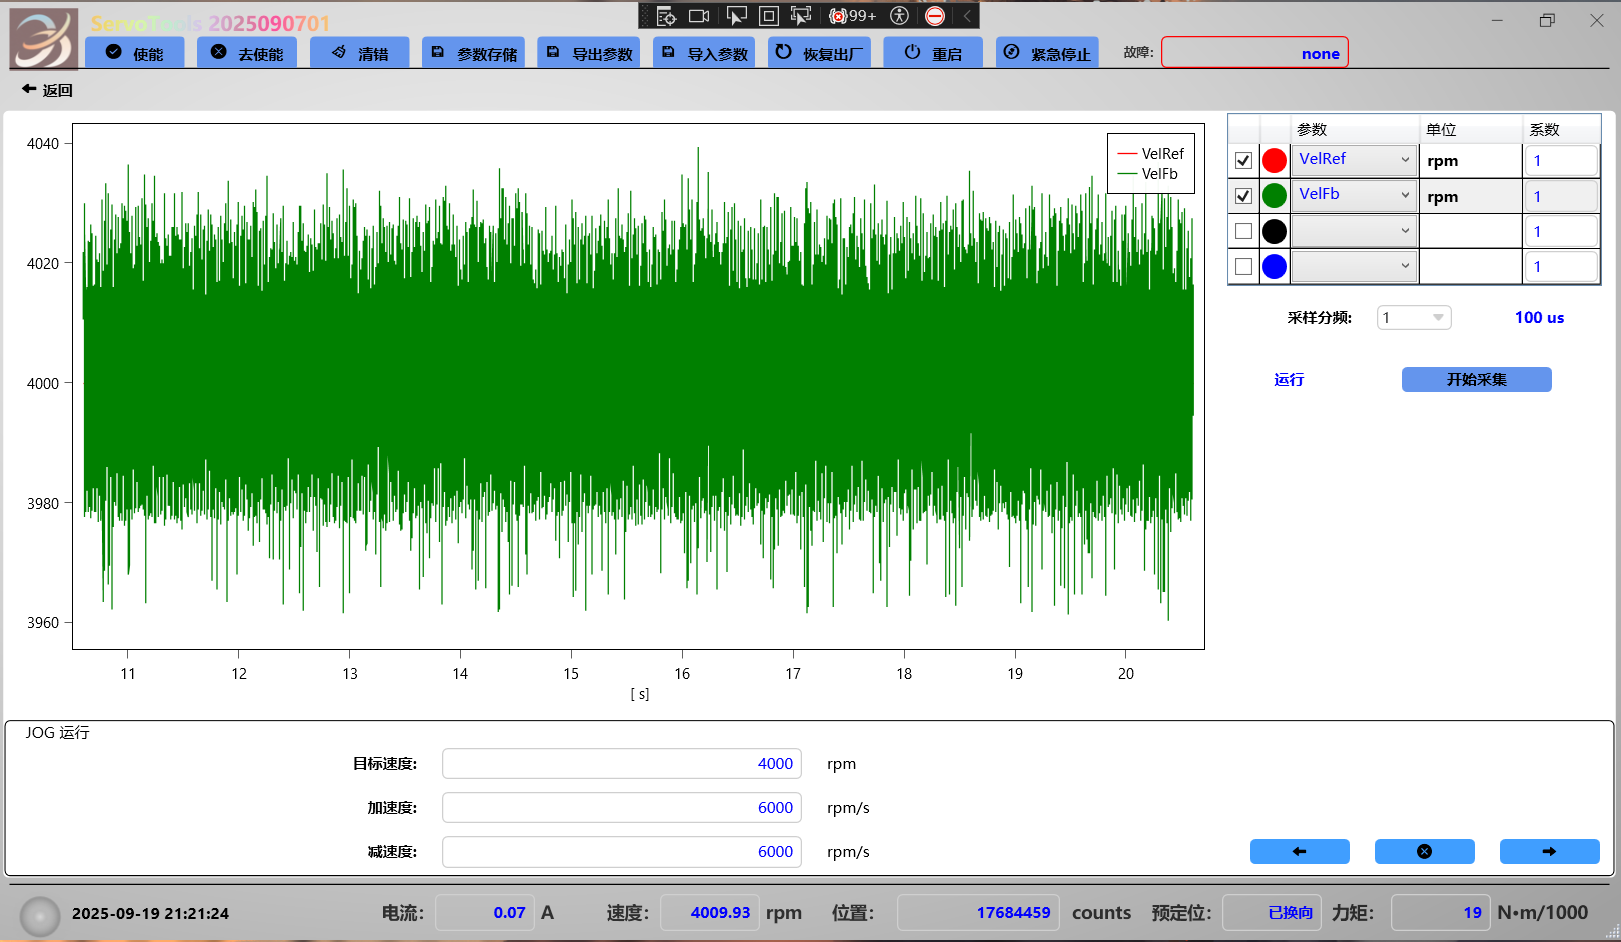Click the 预定位 status 已换向
The width and height of the screenshot is (1621, 942).
tap(1272, 913)
